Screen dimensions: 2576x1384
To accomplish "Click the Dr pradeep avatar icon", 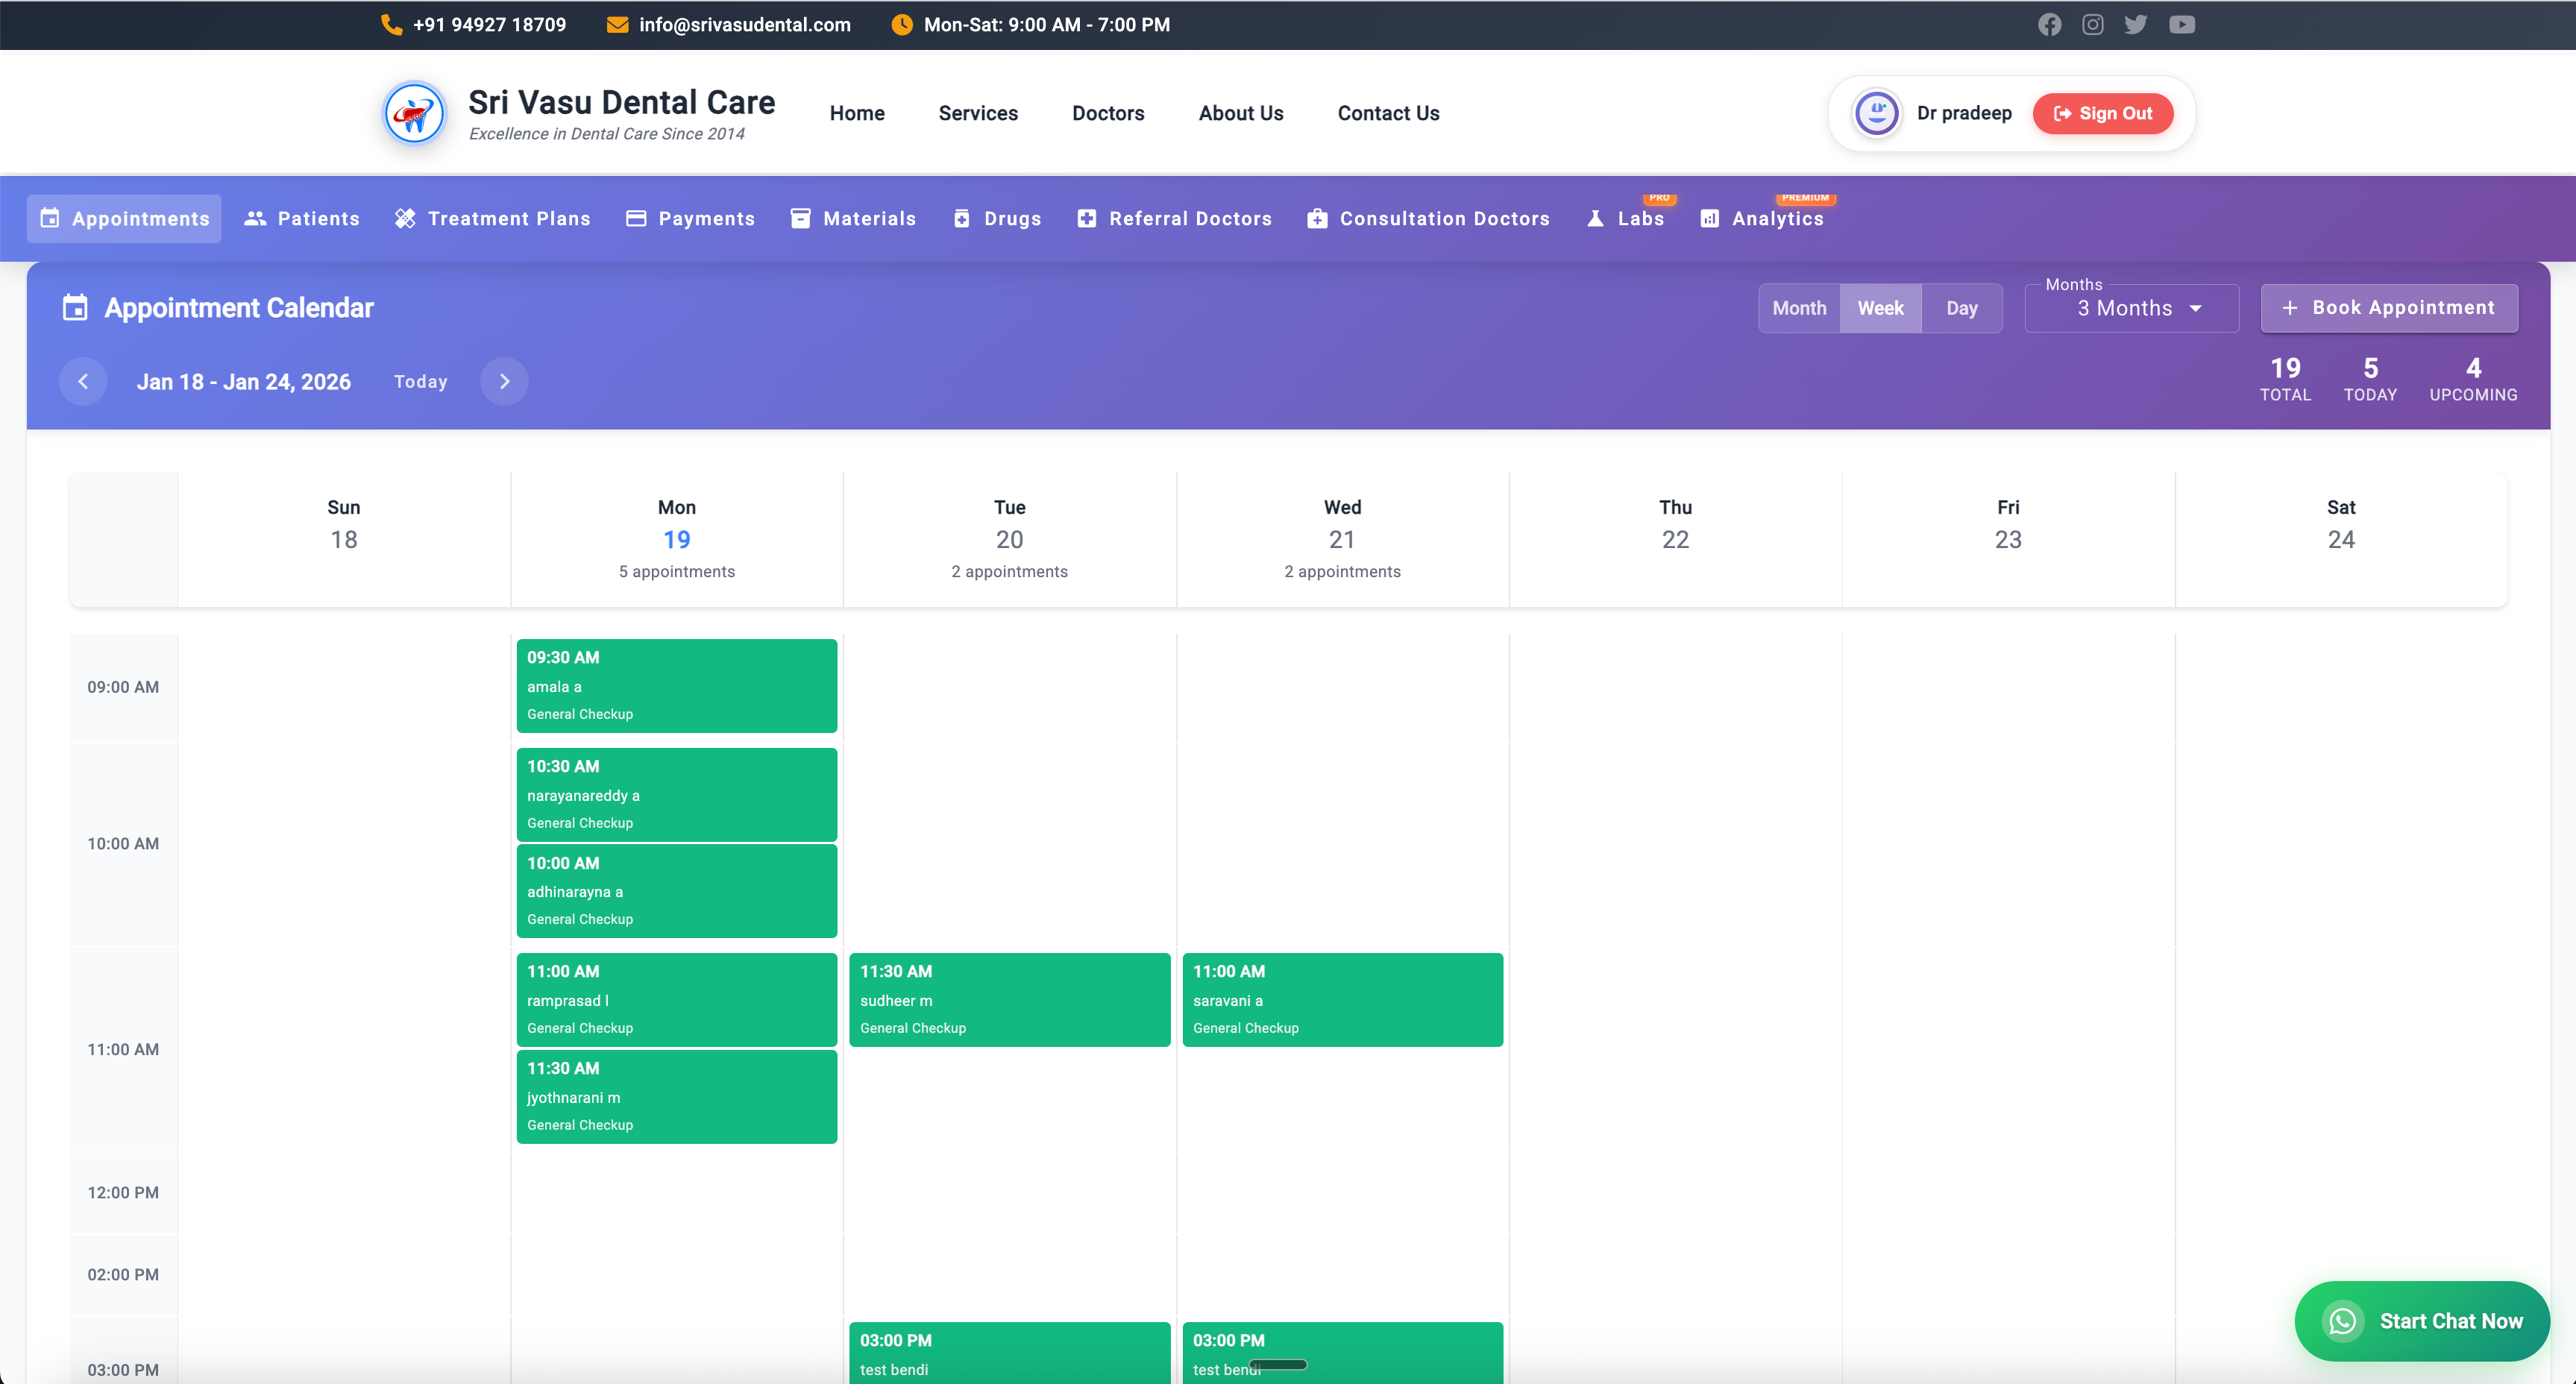I will tap(1876, 113).
